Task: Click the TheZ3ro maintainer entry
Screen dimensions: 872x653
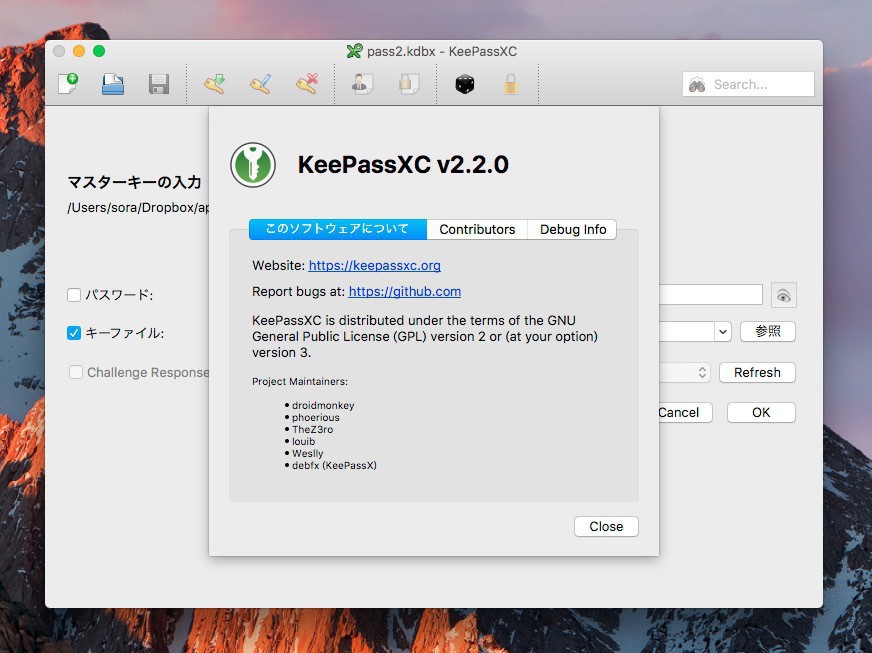Action: (313, 429)
